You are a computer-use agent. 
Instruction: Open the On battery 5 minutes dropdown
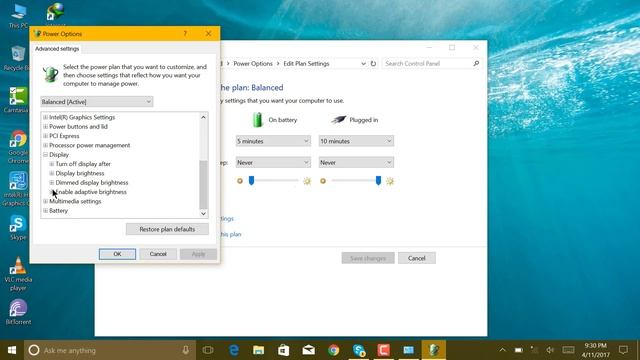(273, 141)
